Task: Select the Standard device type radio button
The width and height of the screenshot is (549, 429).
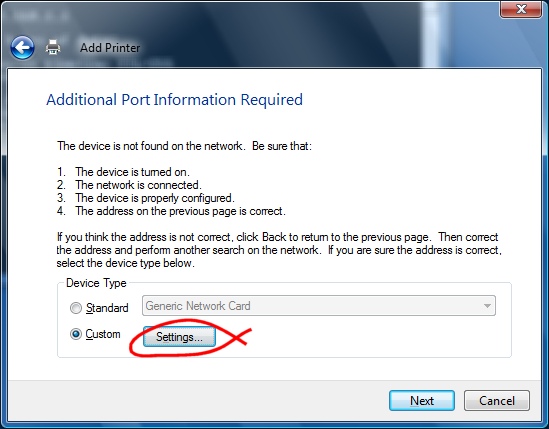Action: (76, 308)
